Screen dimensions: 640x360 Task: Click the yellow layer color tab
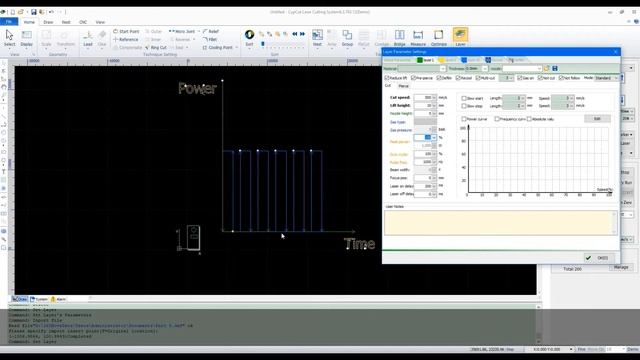447,60
